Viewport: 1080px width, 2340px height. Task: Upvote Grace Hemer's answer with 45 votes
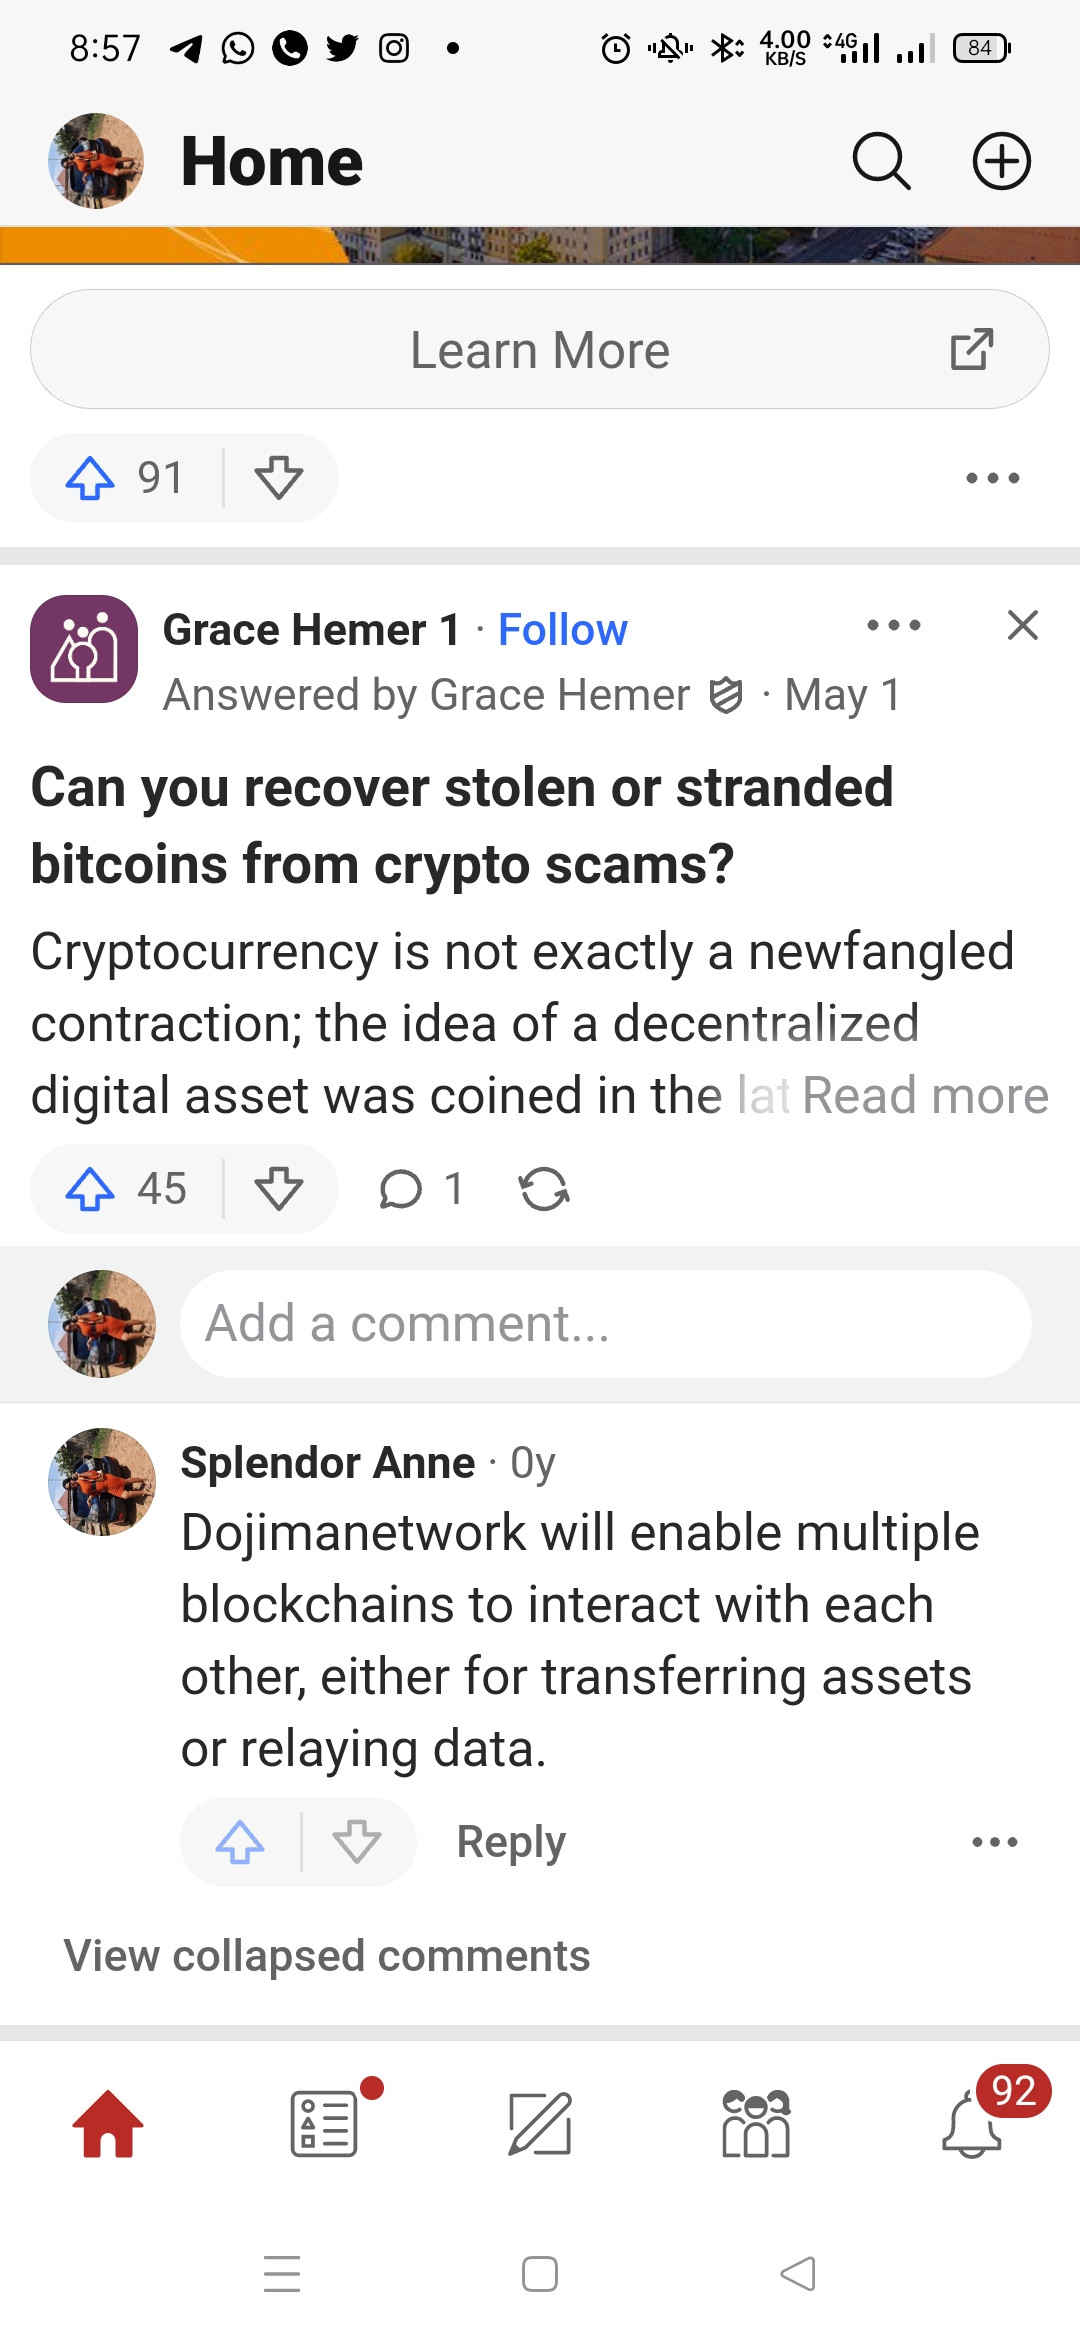coord(92,1189)
